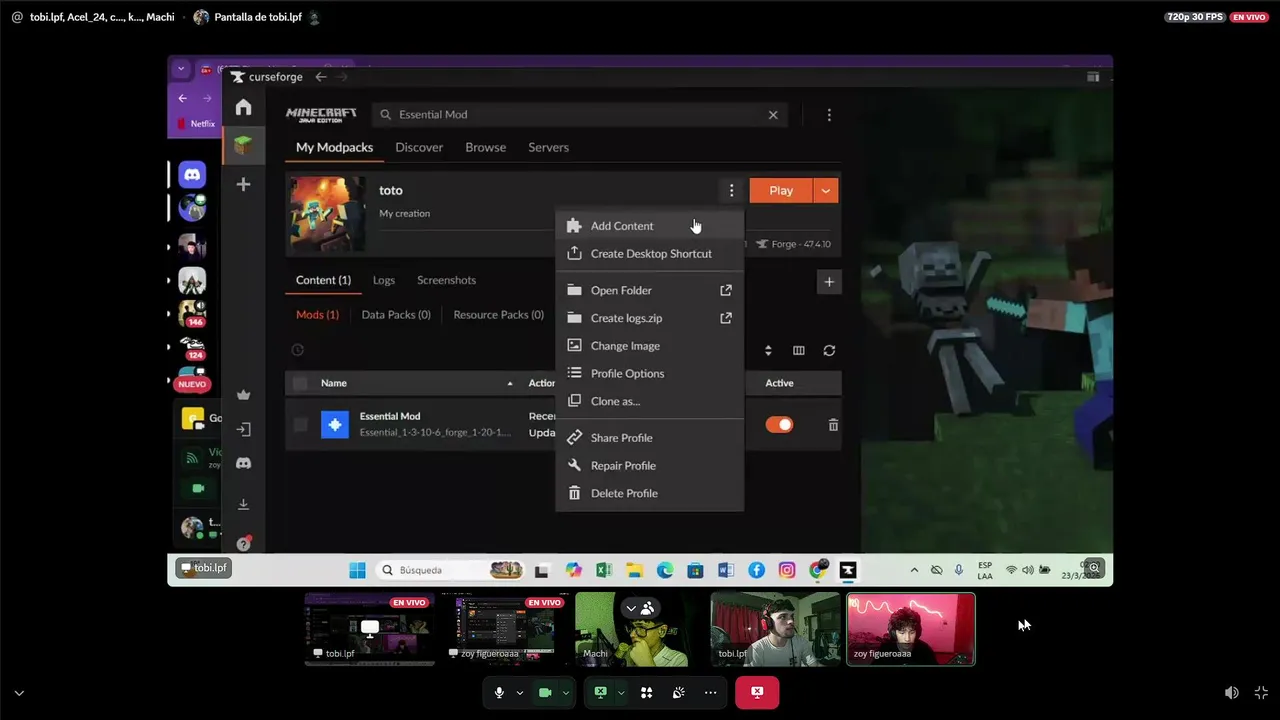1280x720 pixels.
Task: Click the sign-in arrow icon in CurseForge sidebar
Action: (243, 429)
